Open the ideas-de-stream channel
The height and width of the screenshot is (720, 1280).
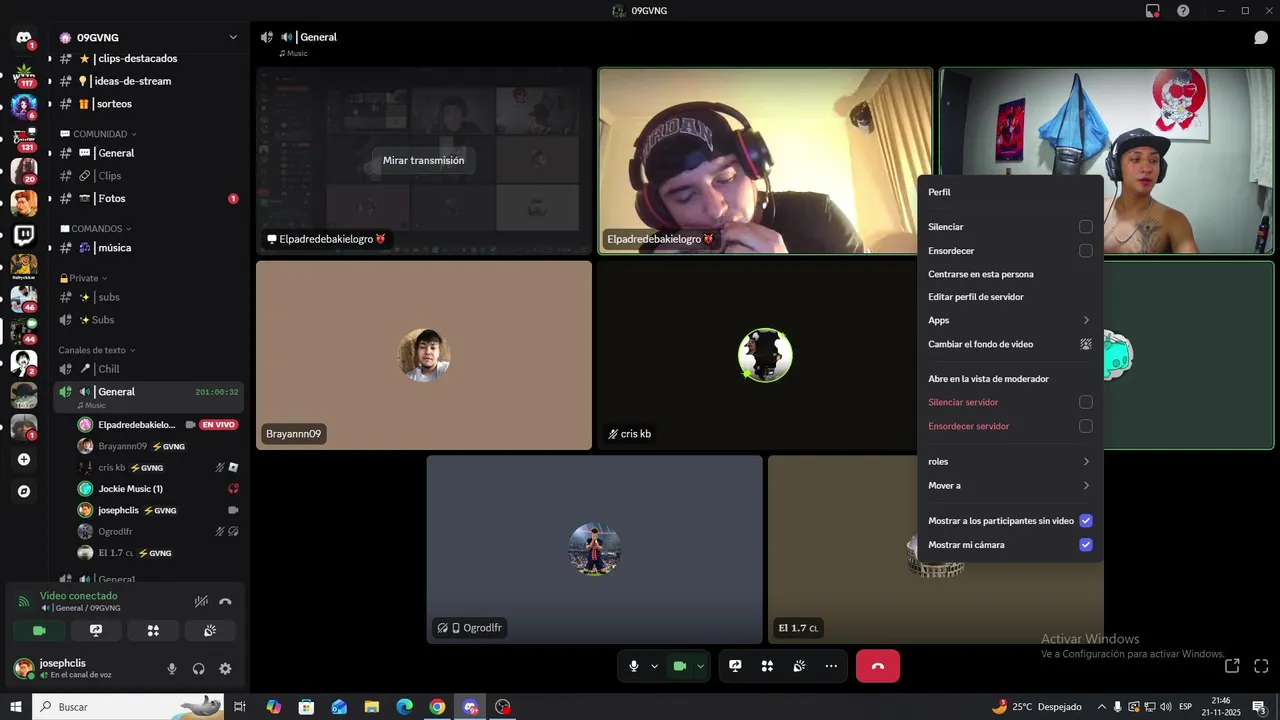pos(149,81)
